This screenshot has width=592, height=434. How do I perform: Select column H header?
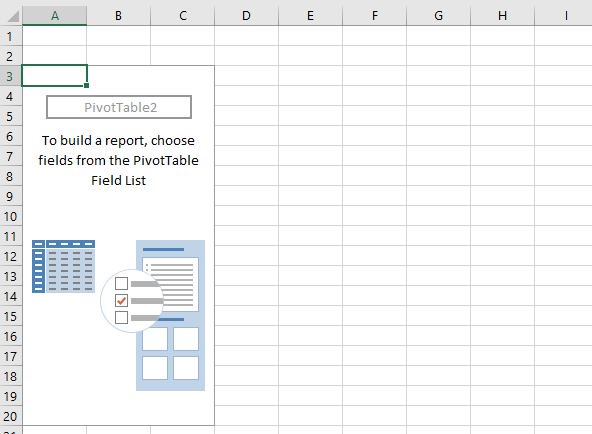503,16
